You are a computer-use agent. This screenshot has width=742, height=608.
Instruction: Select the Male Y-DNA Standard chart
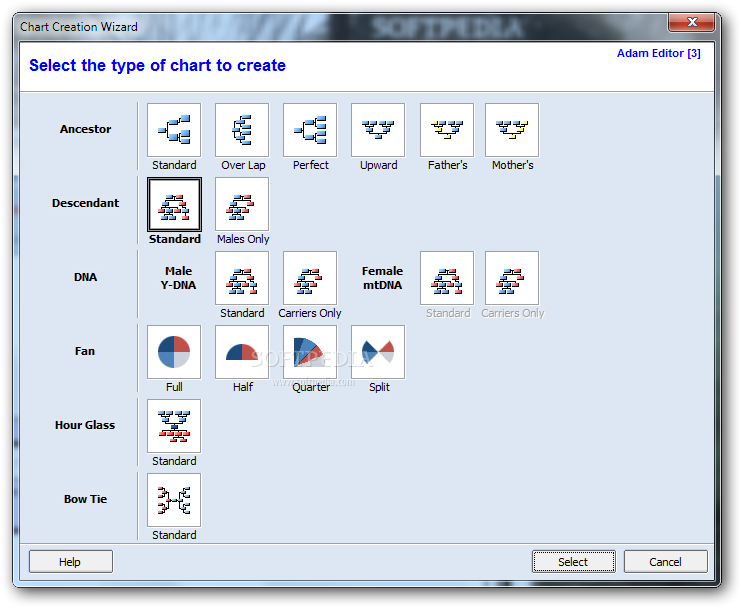click(242, 278)
